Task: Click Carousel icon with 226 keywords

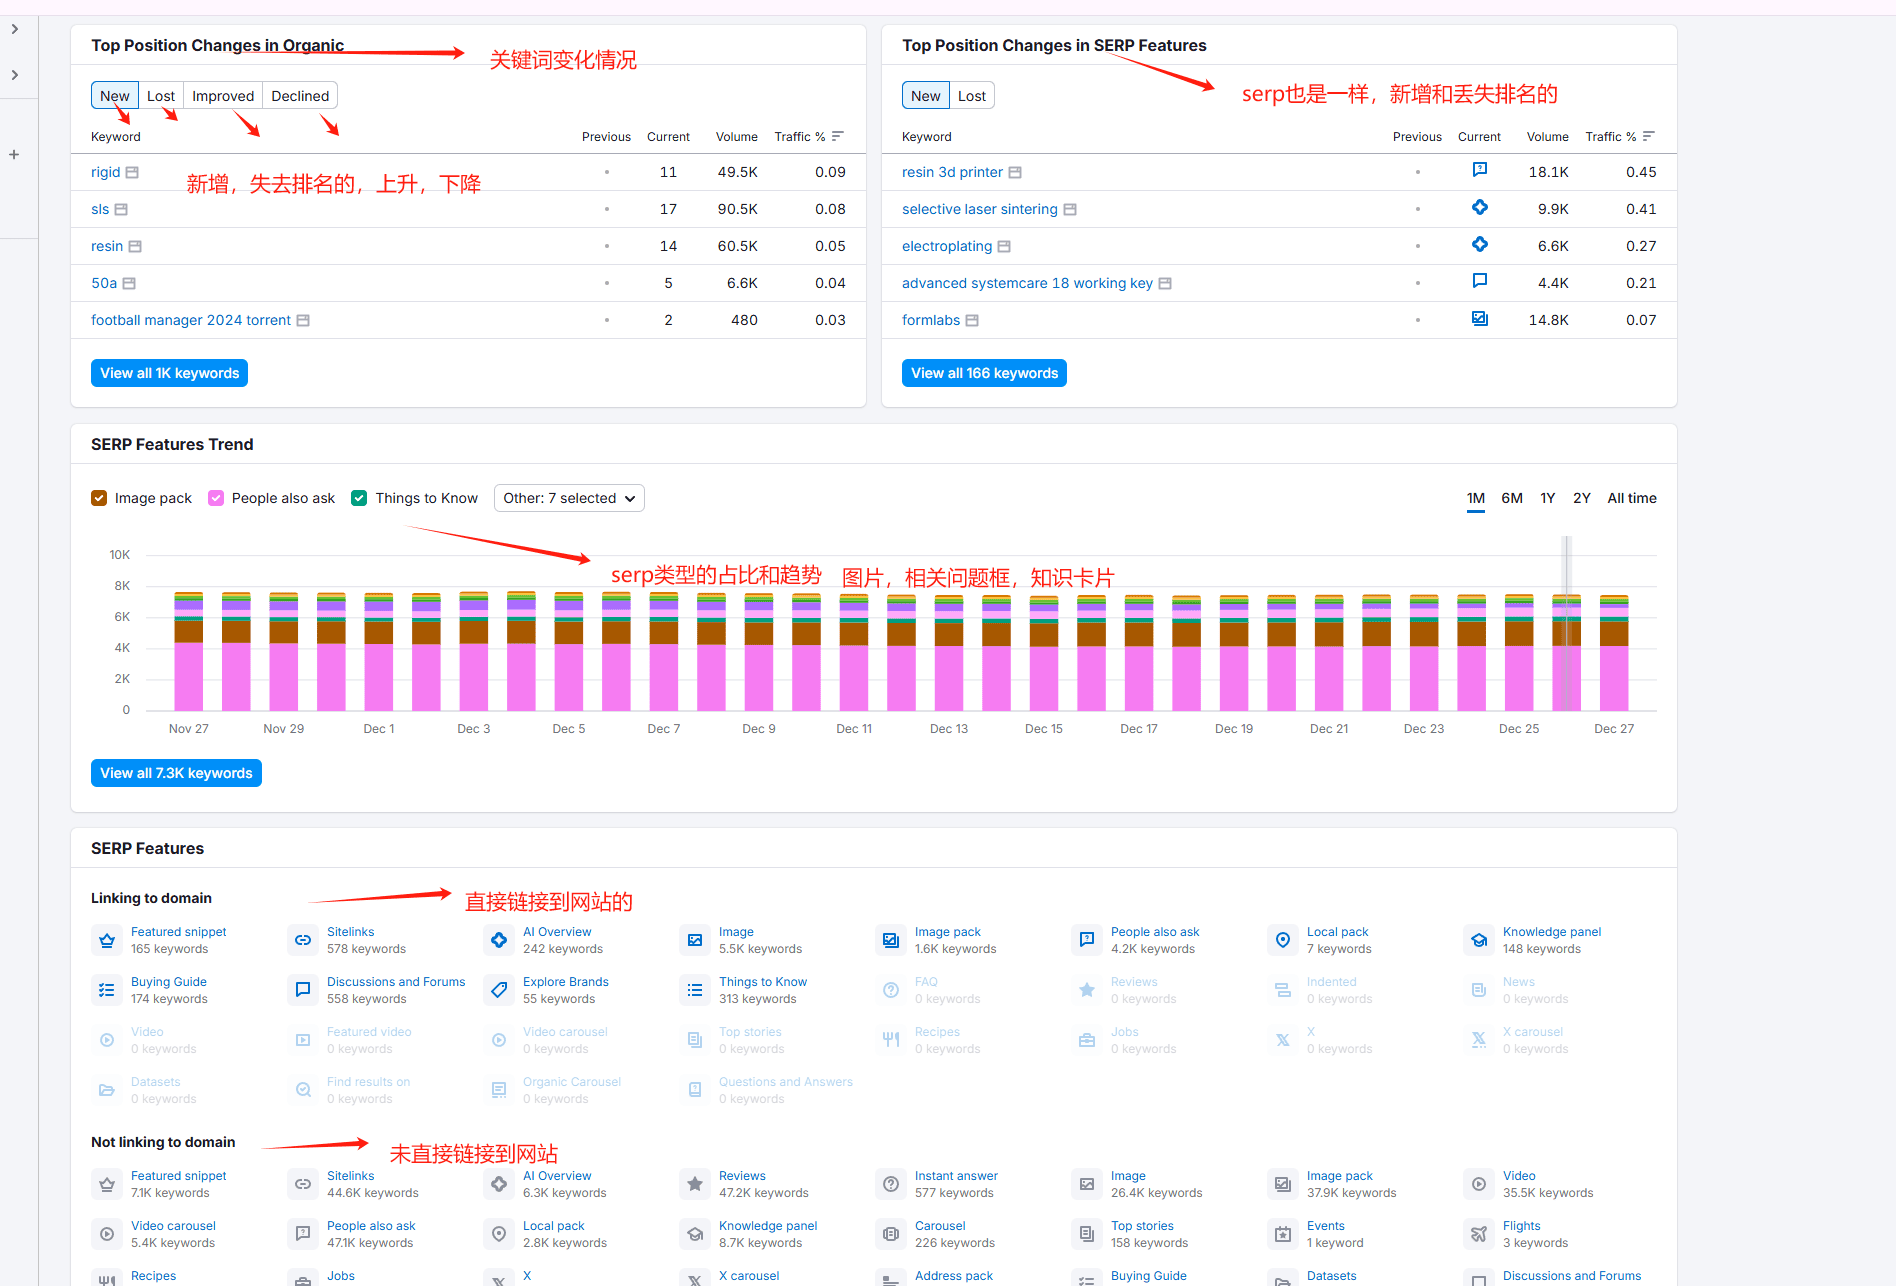Action: [x=891, y=1234]
